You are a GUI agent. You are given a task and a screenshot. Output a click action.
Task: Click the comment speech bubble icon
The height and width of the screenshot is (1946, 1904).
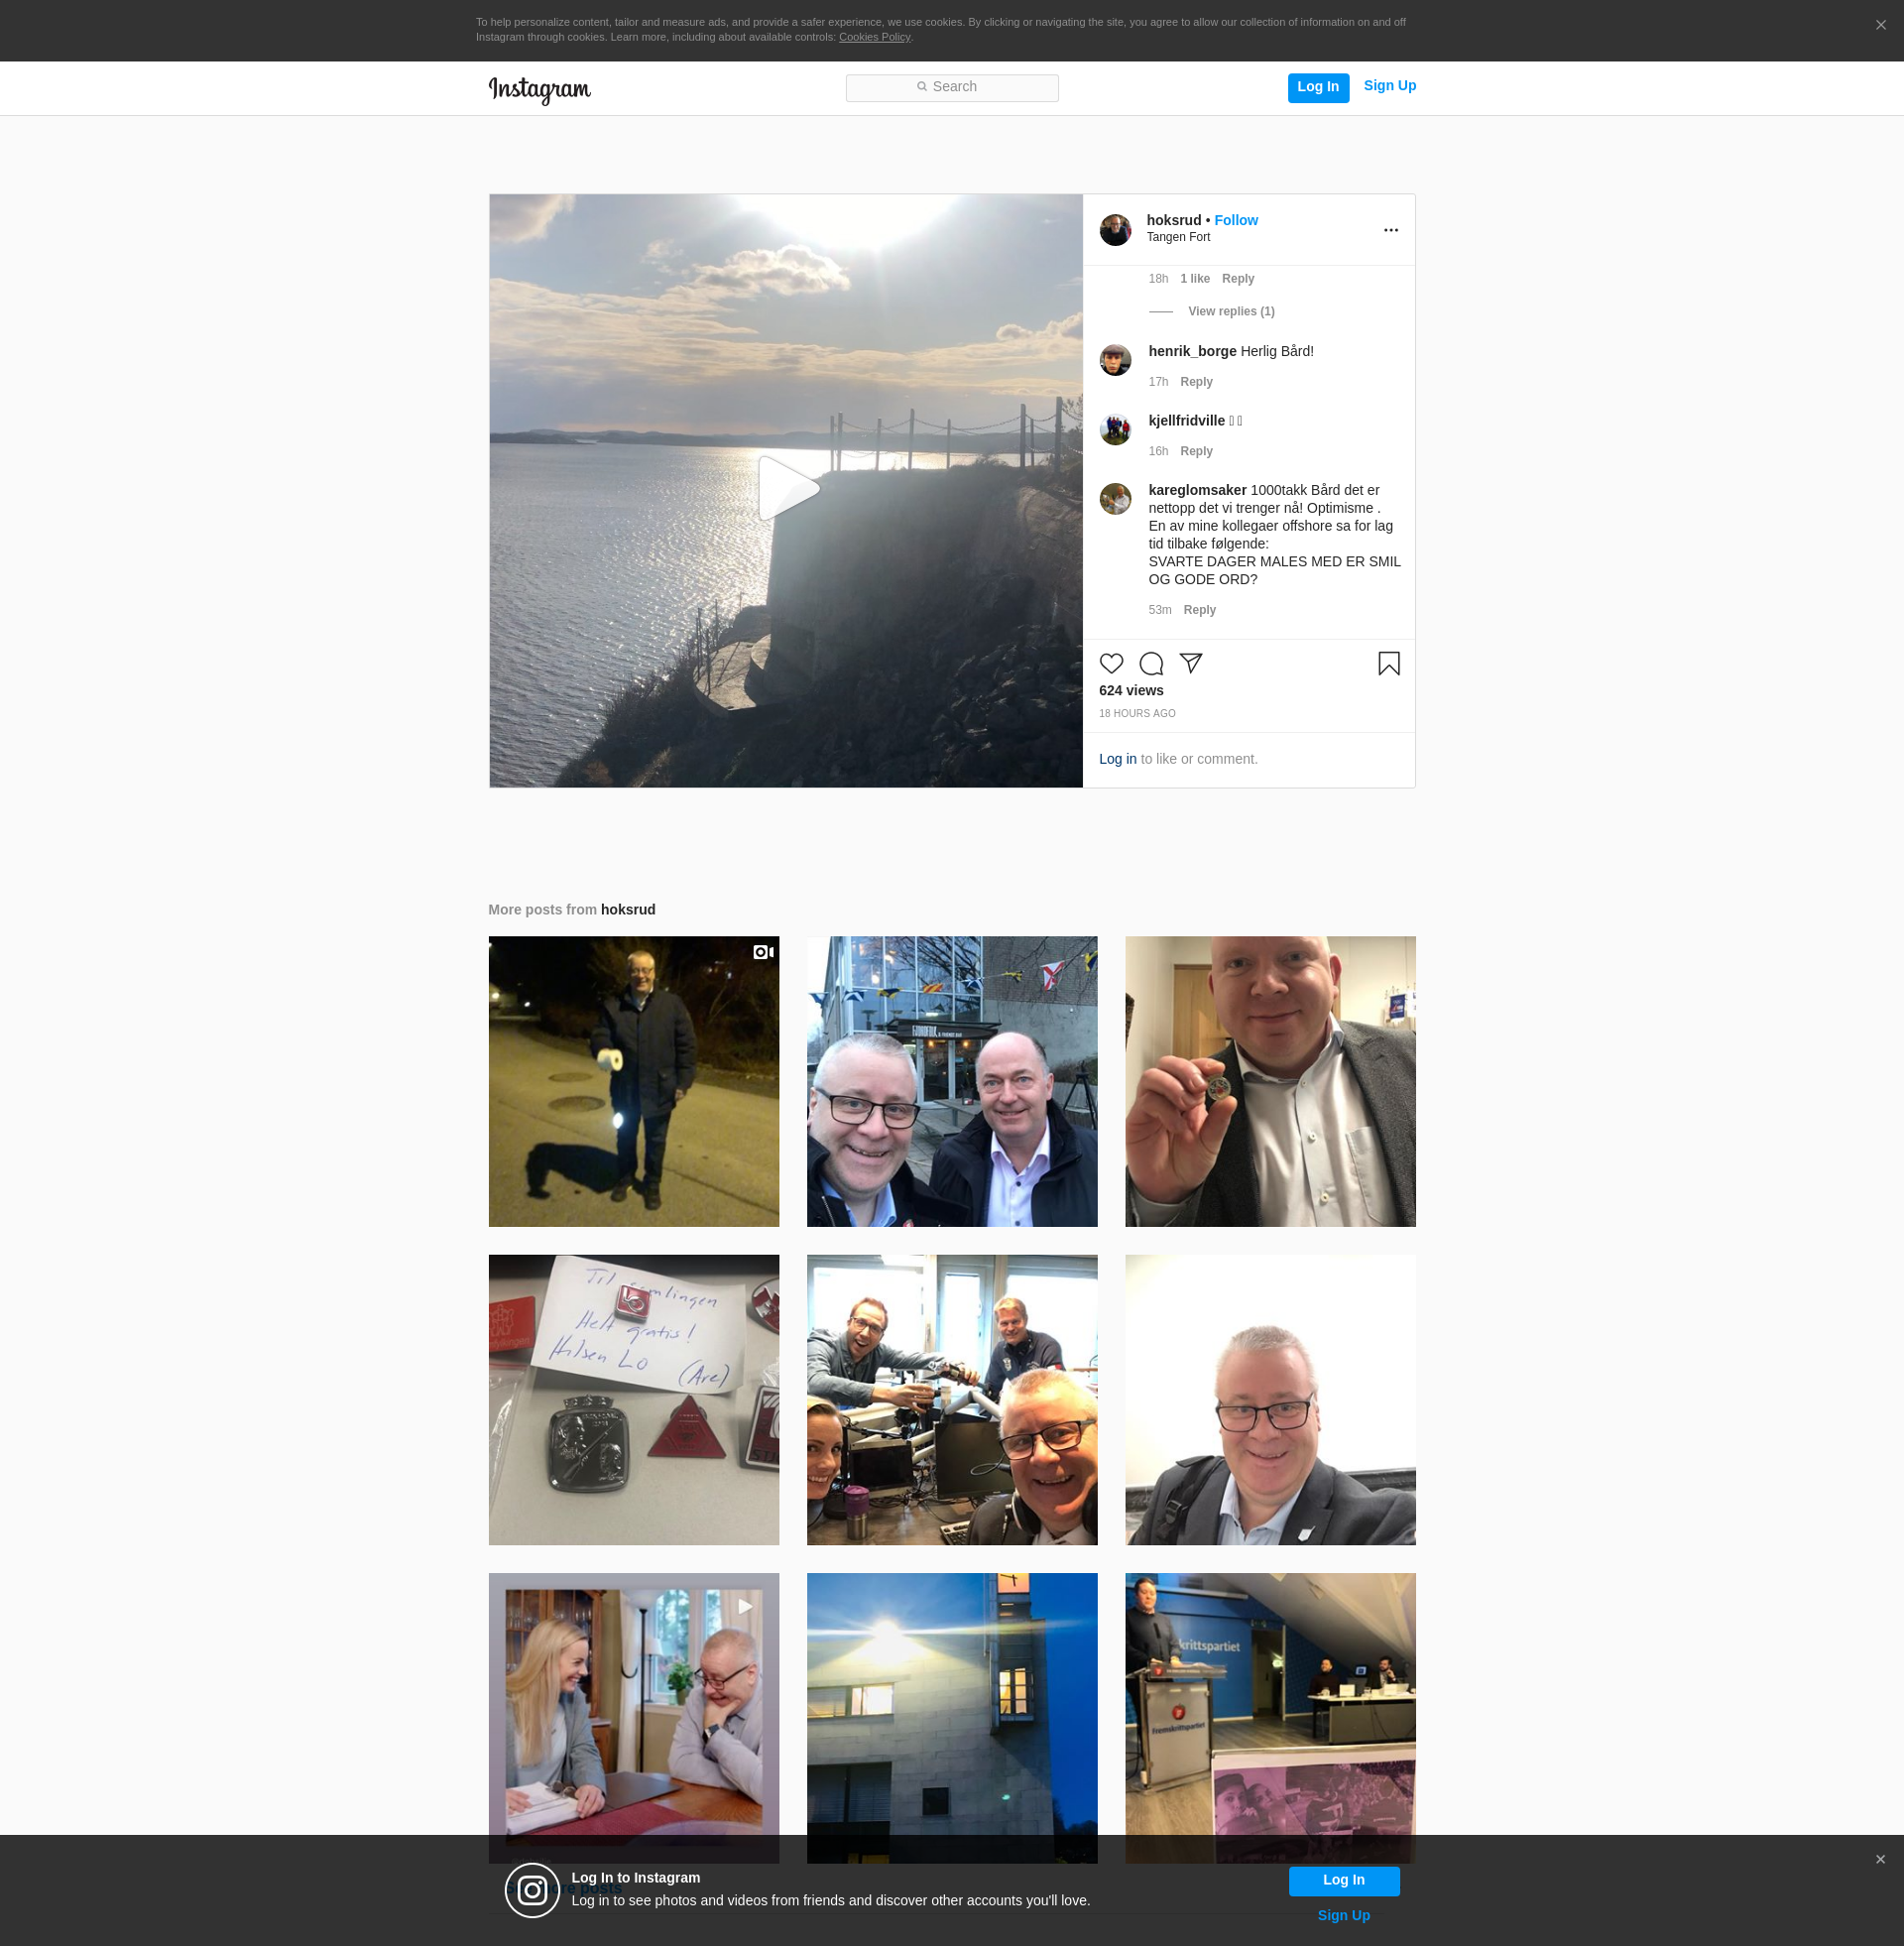tap(1151, 664)
